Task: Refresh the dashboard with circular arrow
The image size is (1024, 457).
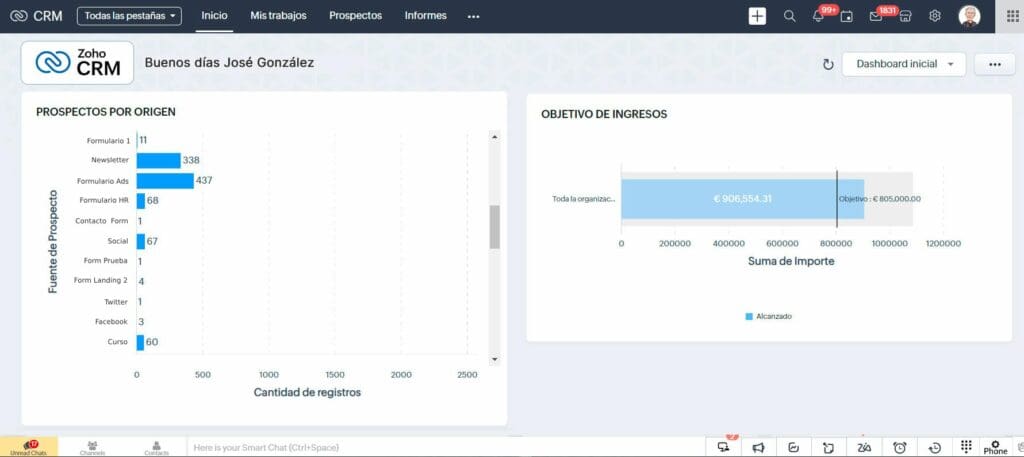Action: point(828,65)
